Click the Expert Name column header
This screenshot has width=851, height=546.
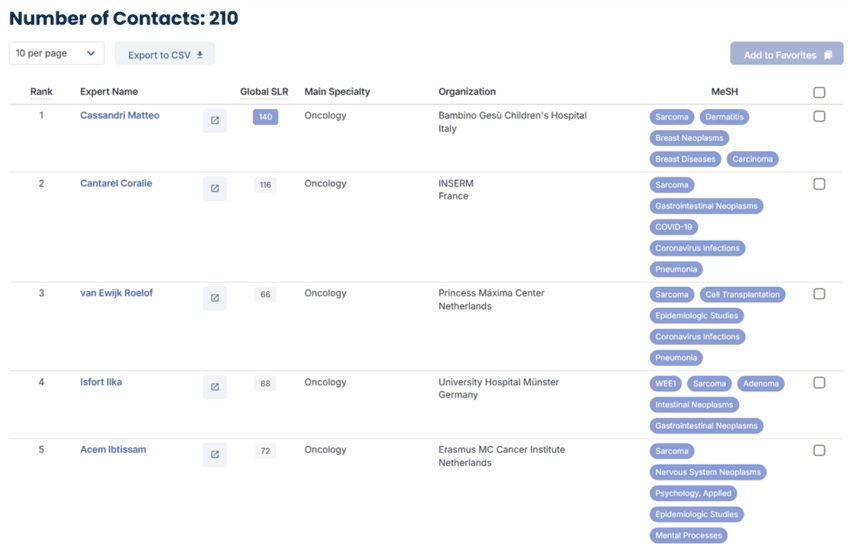tap(109, 92)
